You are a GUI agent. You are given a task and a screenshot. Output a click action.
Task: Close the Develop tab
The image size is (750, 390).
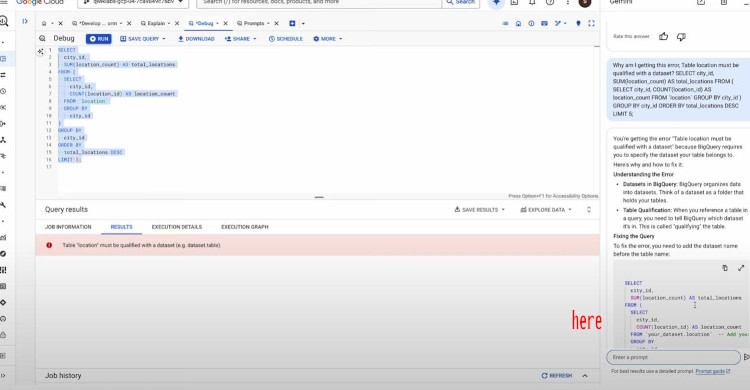[129, 23]
